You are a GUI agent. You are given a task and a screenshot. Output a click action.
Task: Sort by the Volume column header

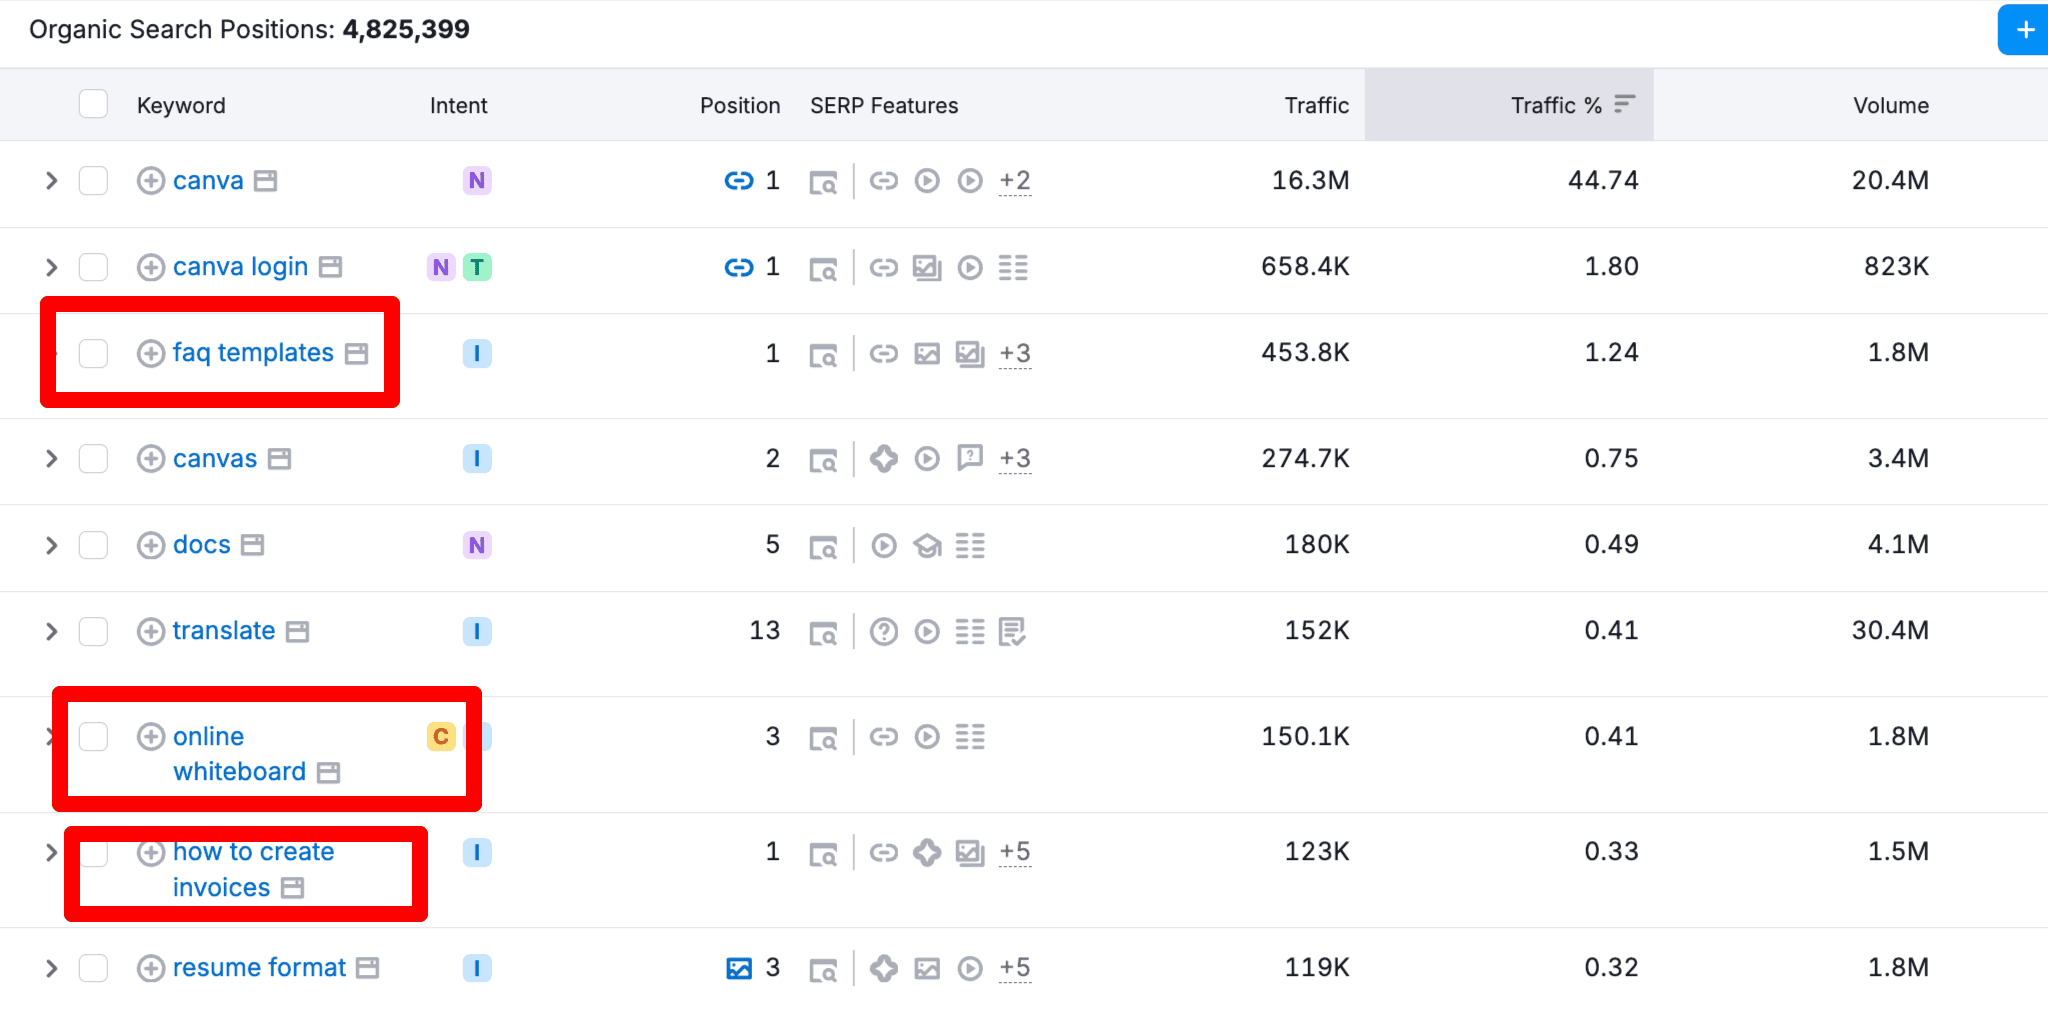(1890, 106)
